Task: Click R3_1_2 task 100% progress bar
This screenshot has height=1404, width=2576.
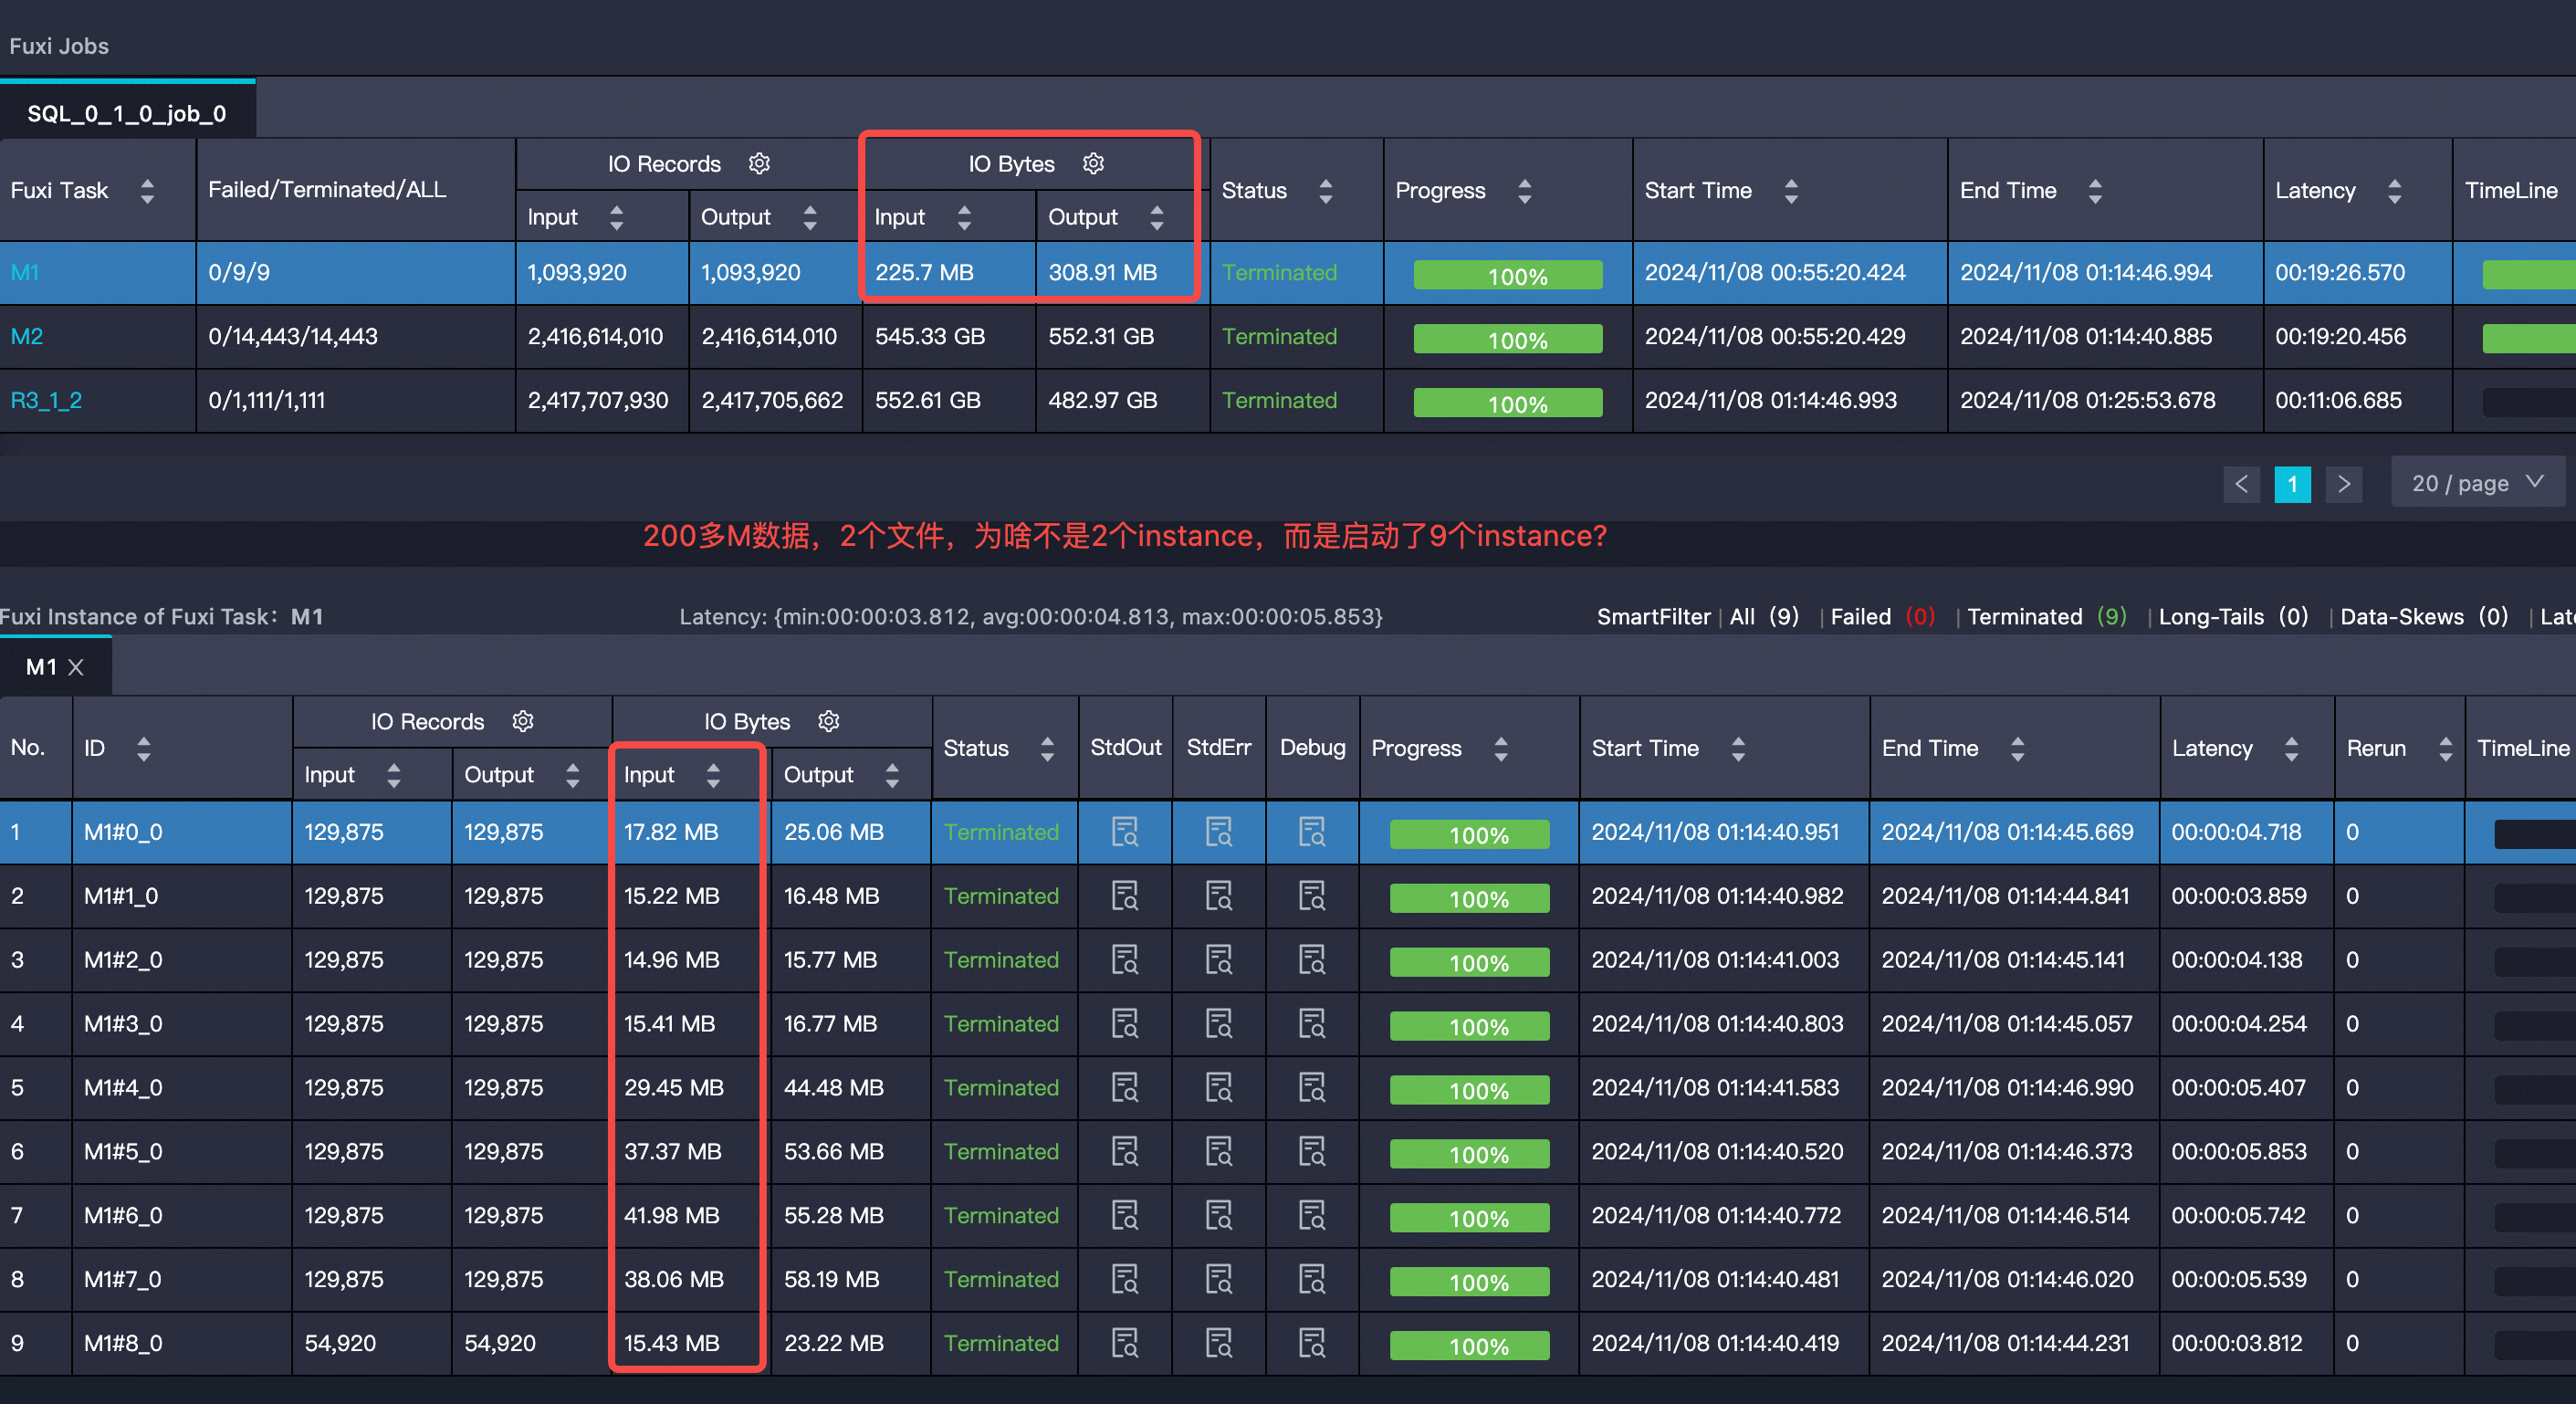Action: pyautogui.click(x=1508, y=402)
